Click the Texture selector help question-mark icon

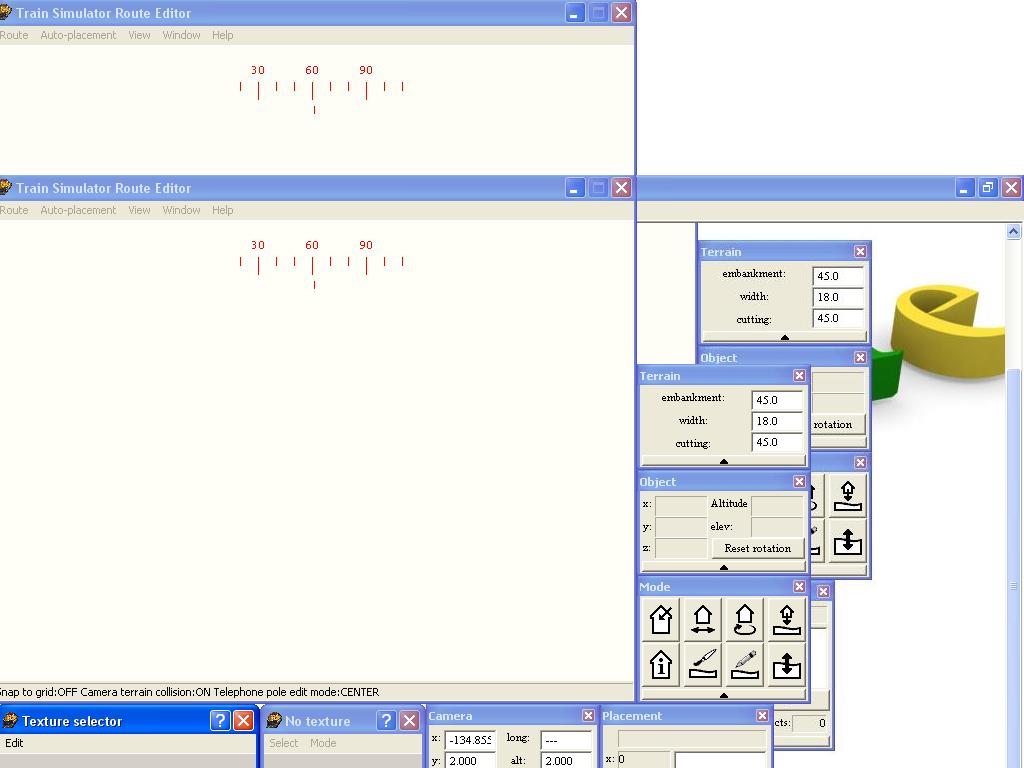click(x=220, y=721)
